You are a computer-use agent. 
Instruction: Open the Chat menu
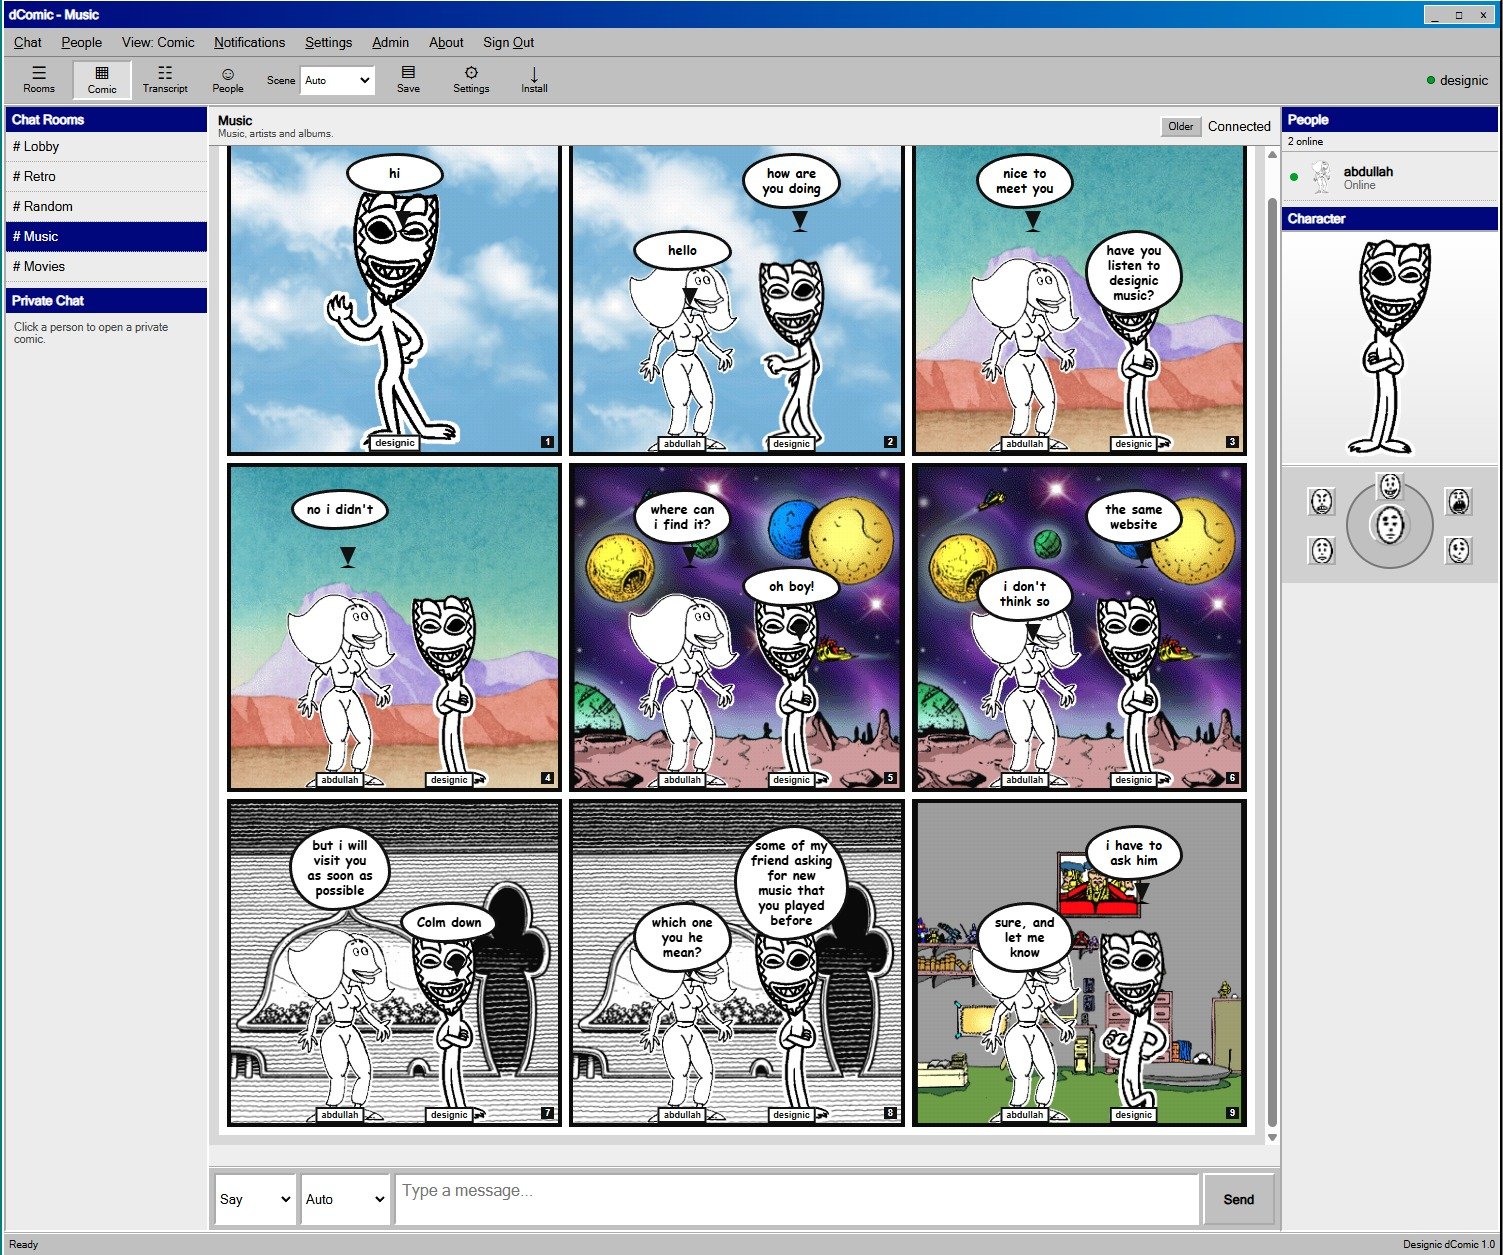pyautogui.click(x=28, y=42)
